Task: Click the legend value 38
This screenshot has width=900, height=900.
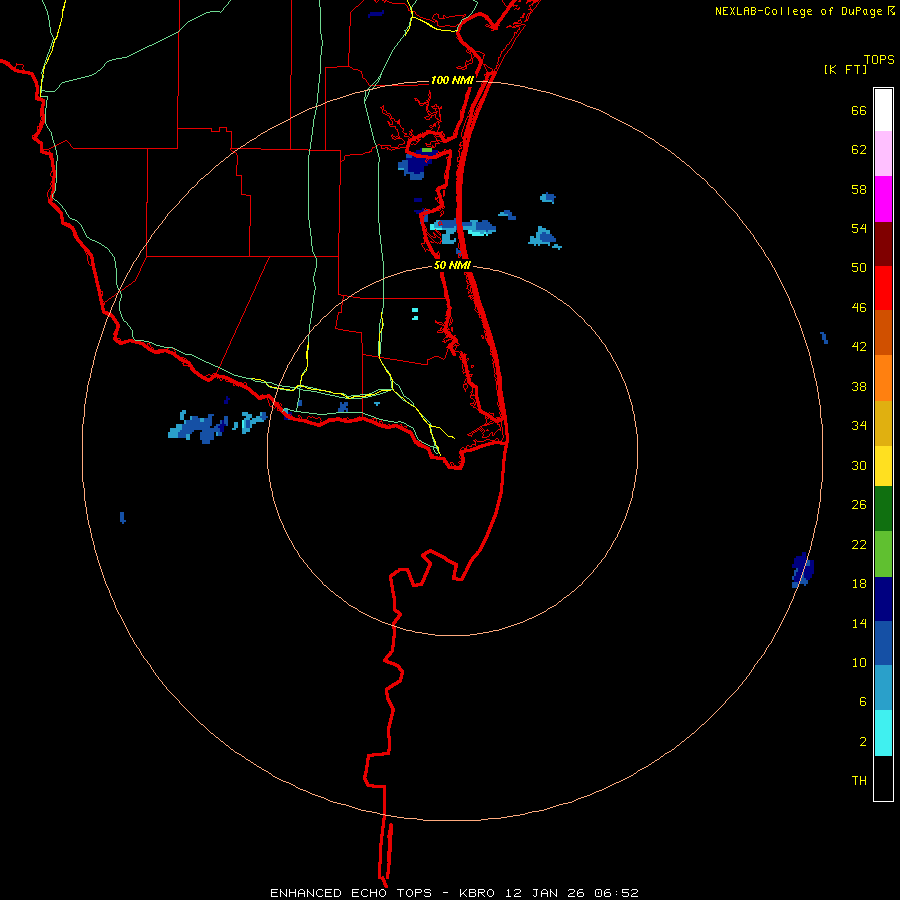Action: click(859, 387)
